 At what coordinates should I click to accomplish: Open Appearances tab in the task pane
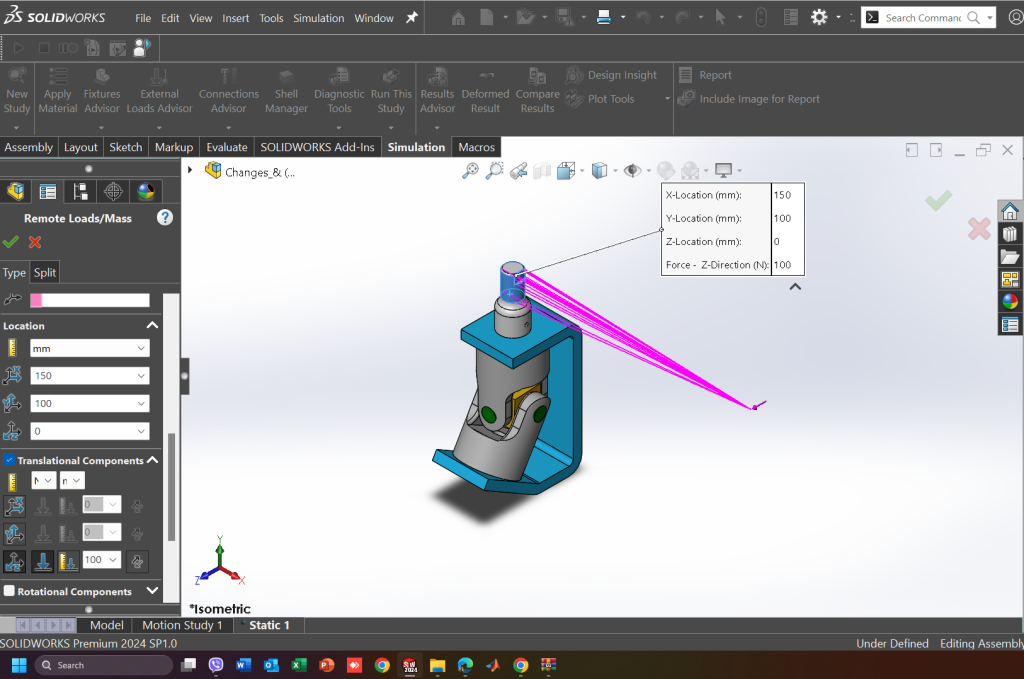1010,302
